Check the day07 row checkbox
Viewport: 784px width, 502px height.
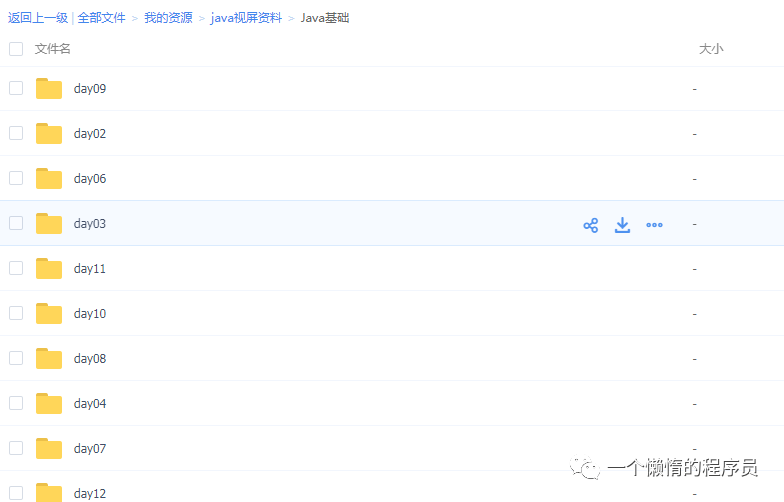pos(16,448)
